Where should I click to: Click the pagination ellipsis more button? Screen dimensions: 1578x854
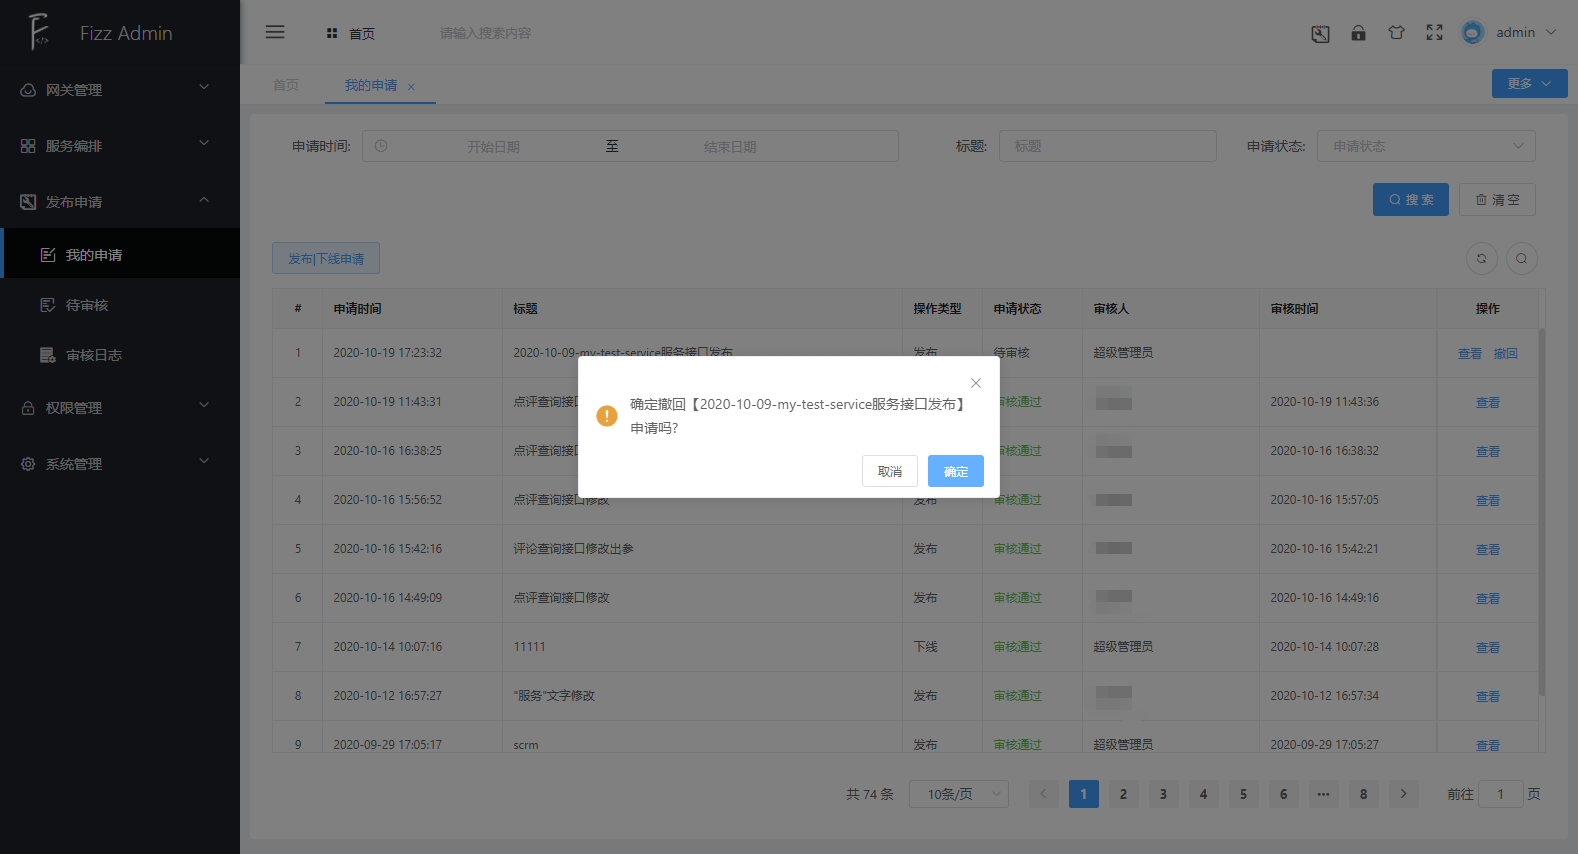tap(1323, 794)
